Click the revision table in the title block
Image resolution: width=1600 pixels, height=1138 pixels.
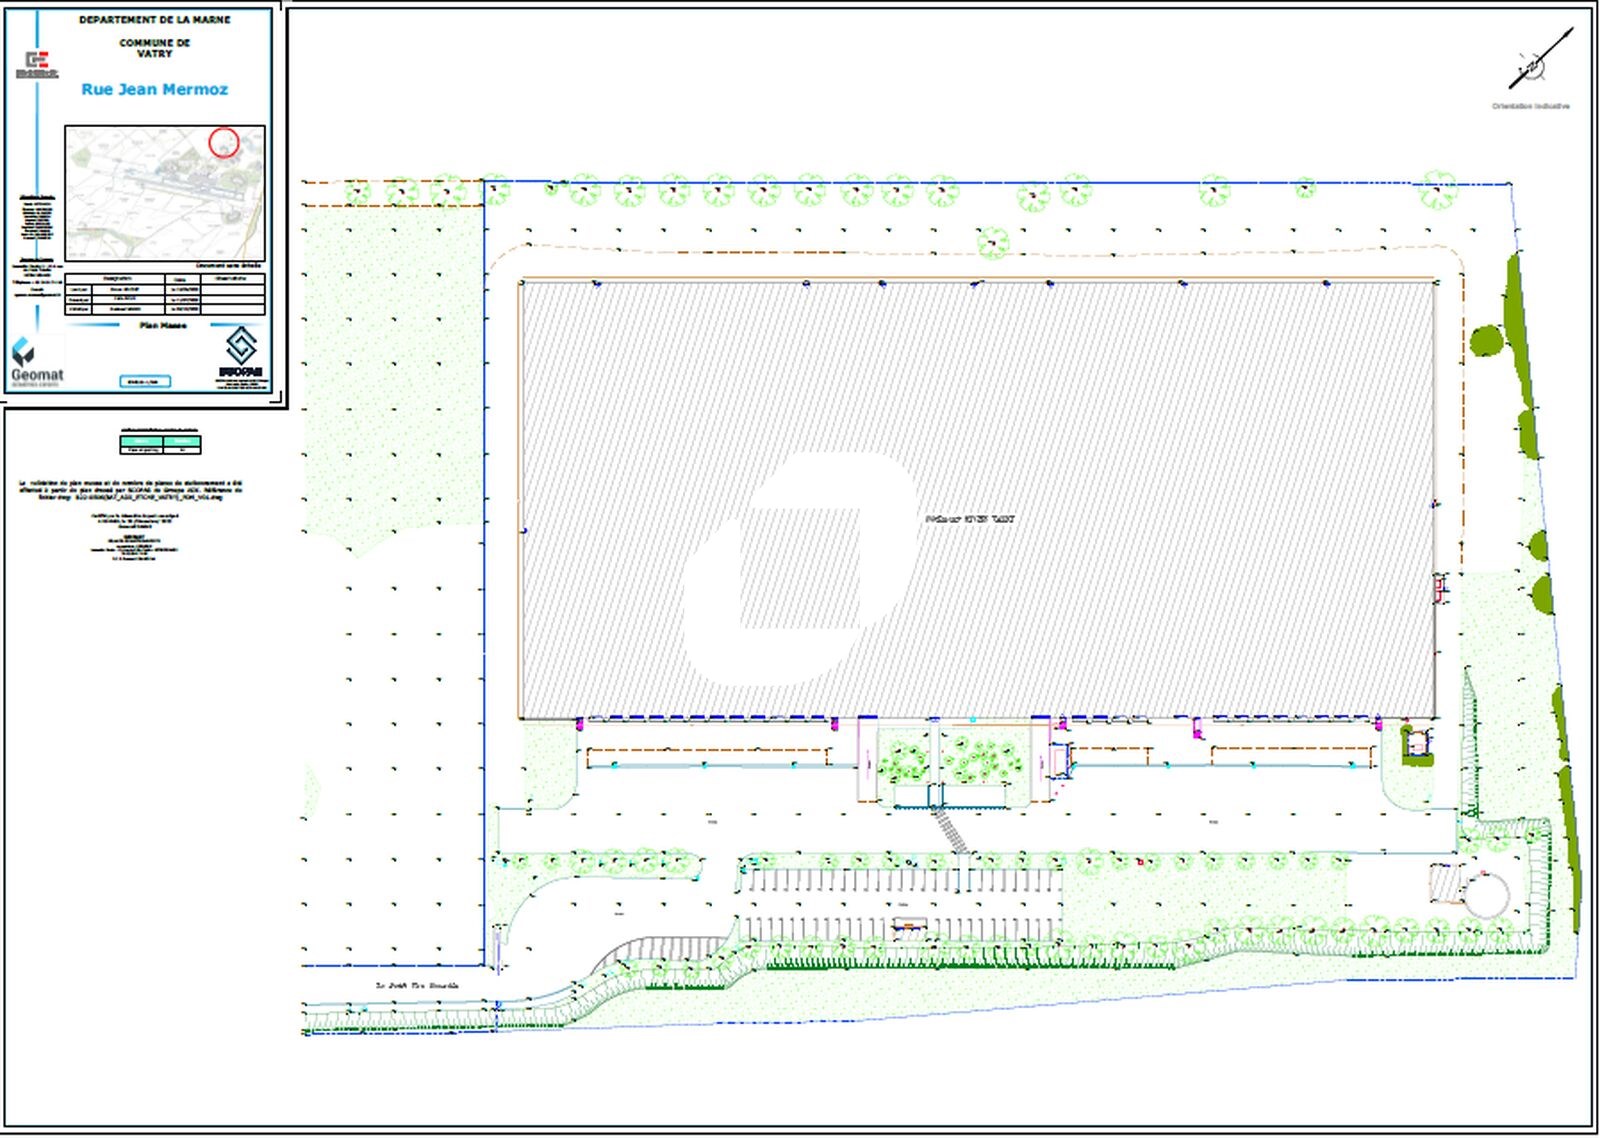[x=165, y=294]
